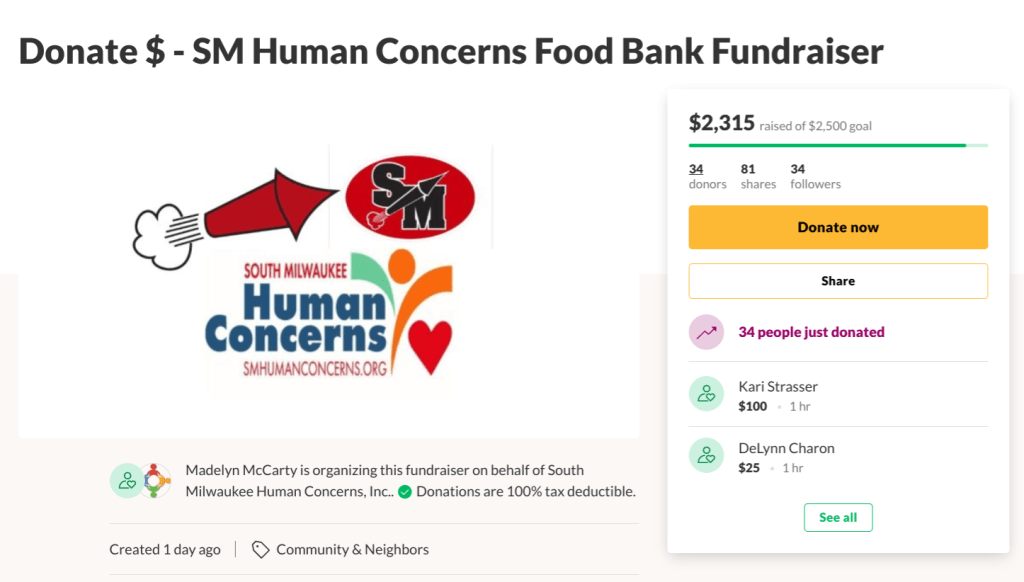Viewport: 1024px width, 582px height.
Task: Click the trending arrow icon
Action: (x=706, y=332)
